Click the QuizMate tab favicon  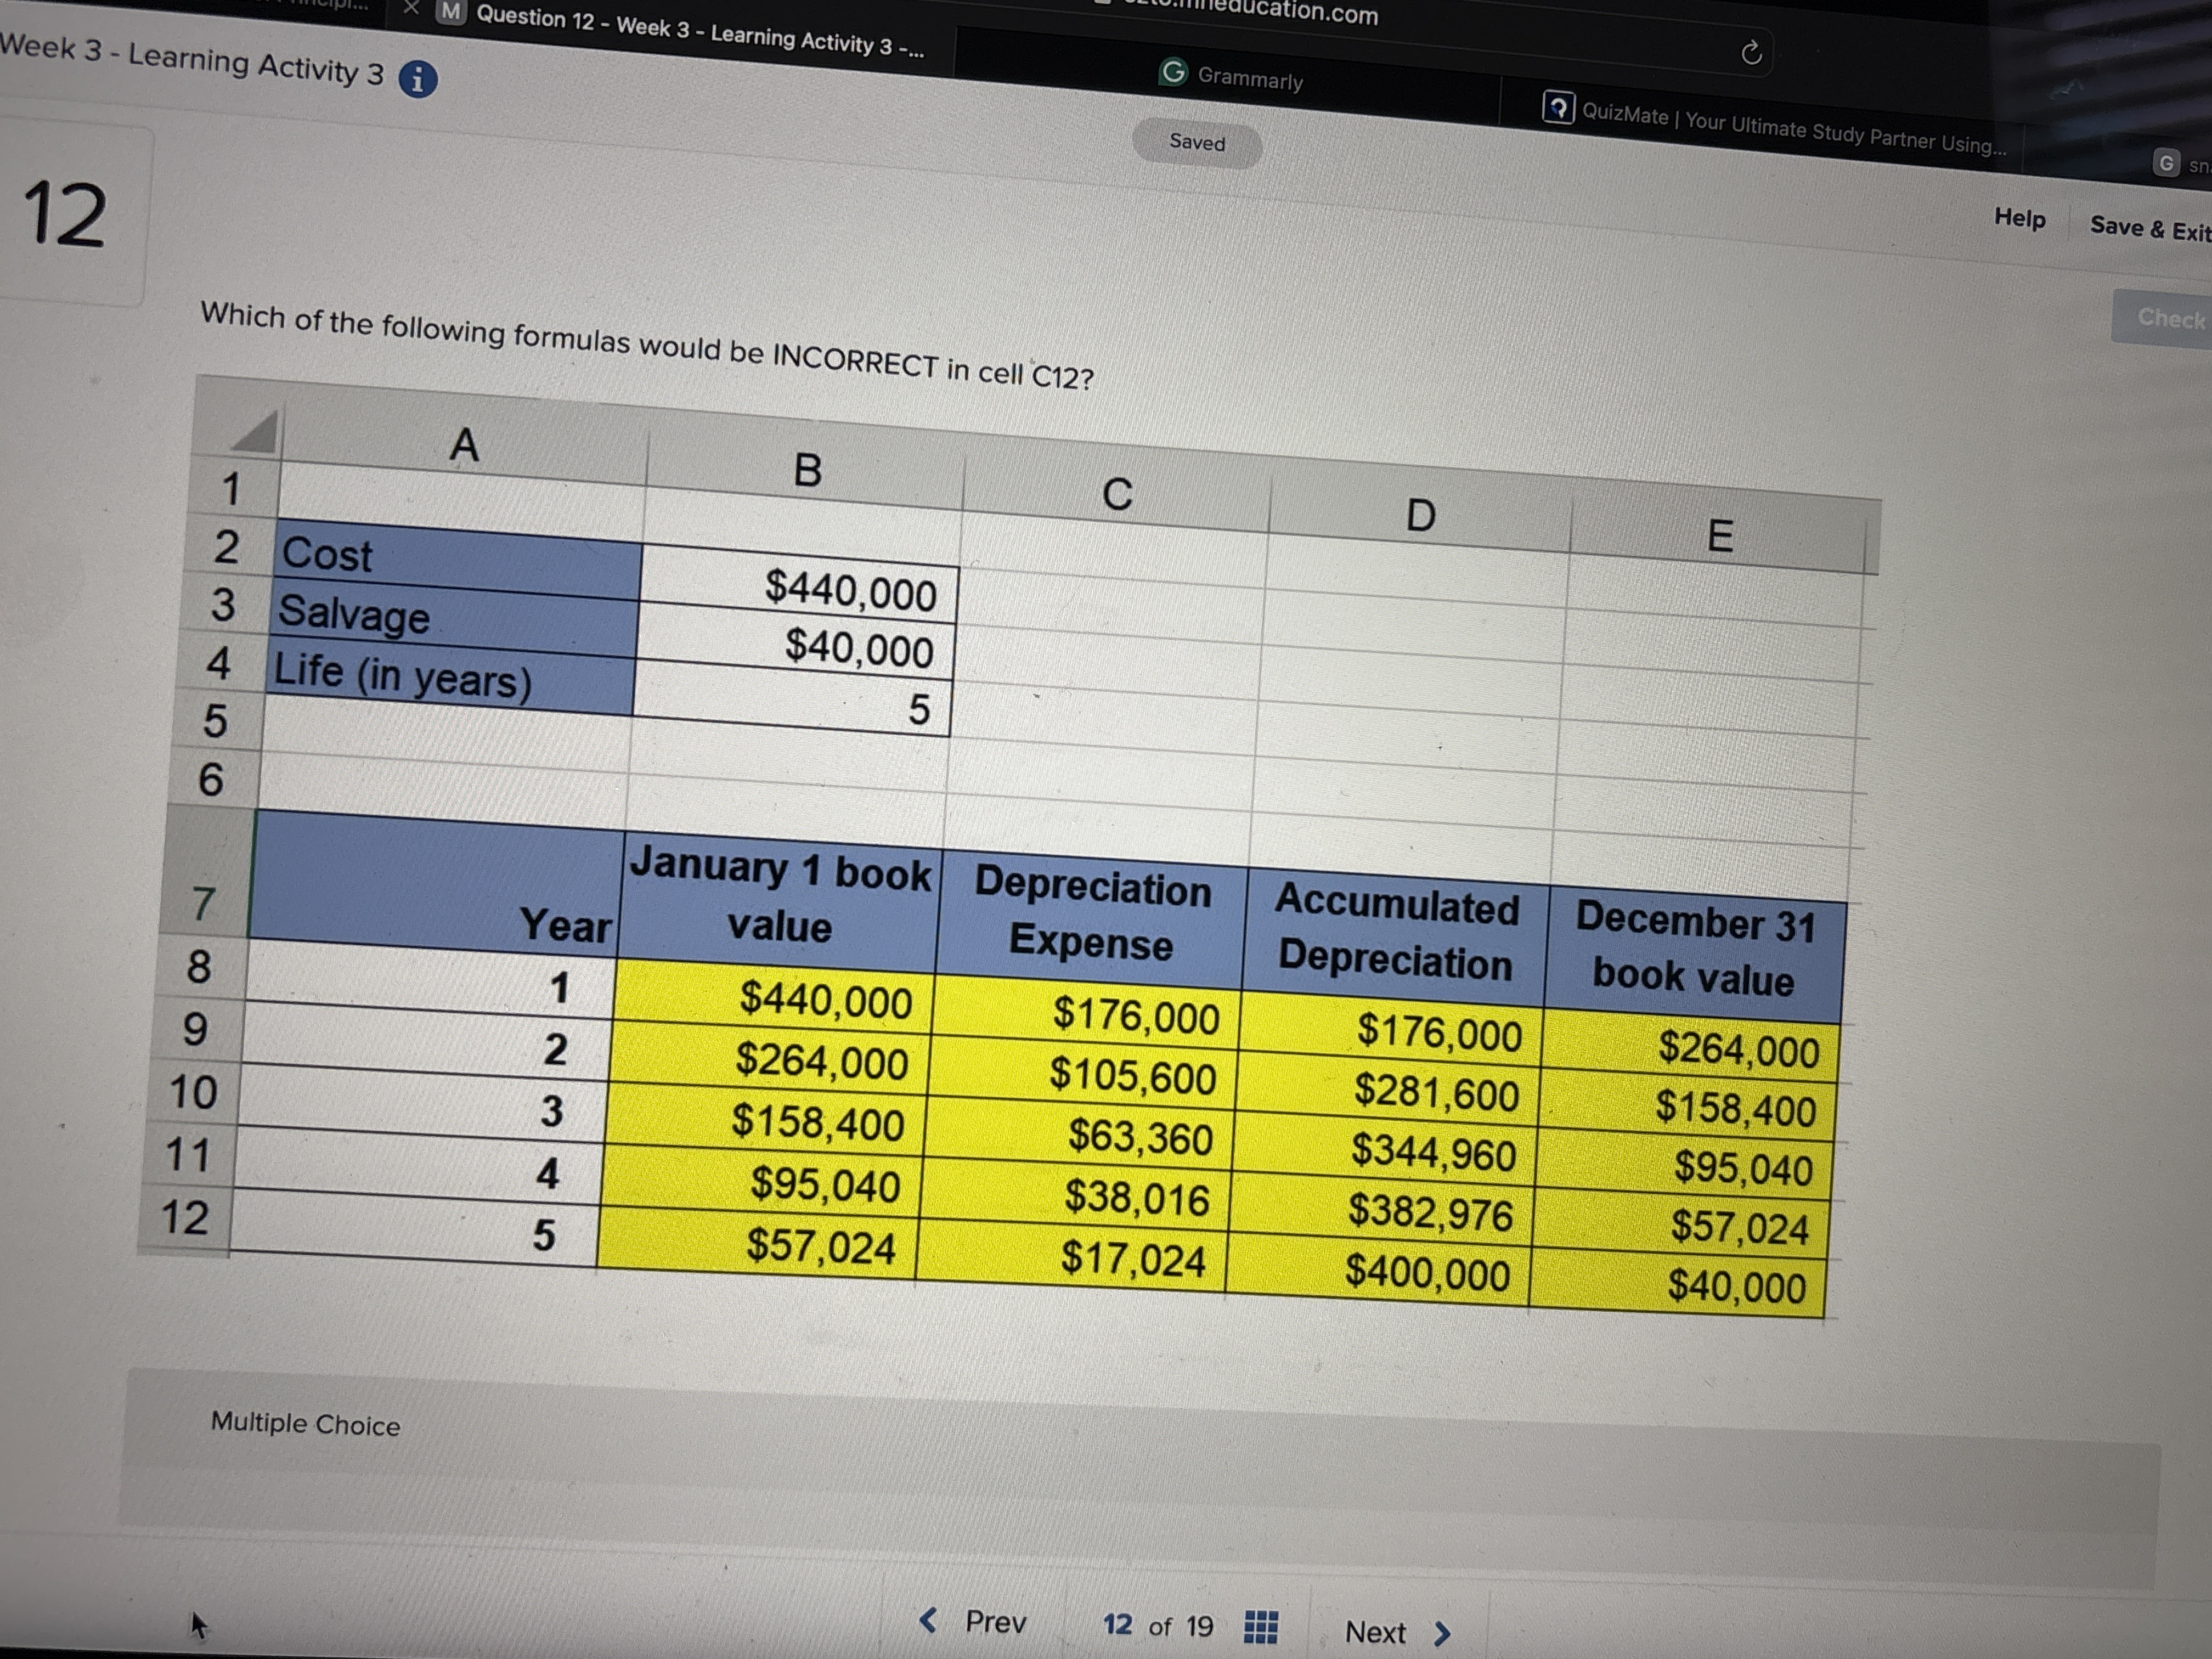[x=1558, y=107]
